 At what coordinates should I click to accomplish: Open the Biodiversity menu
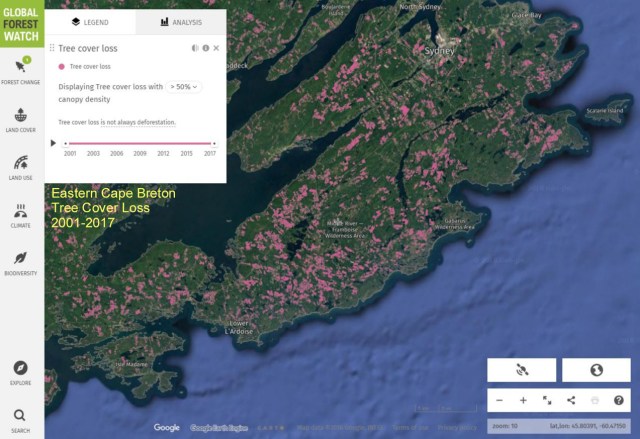(20, 264)
